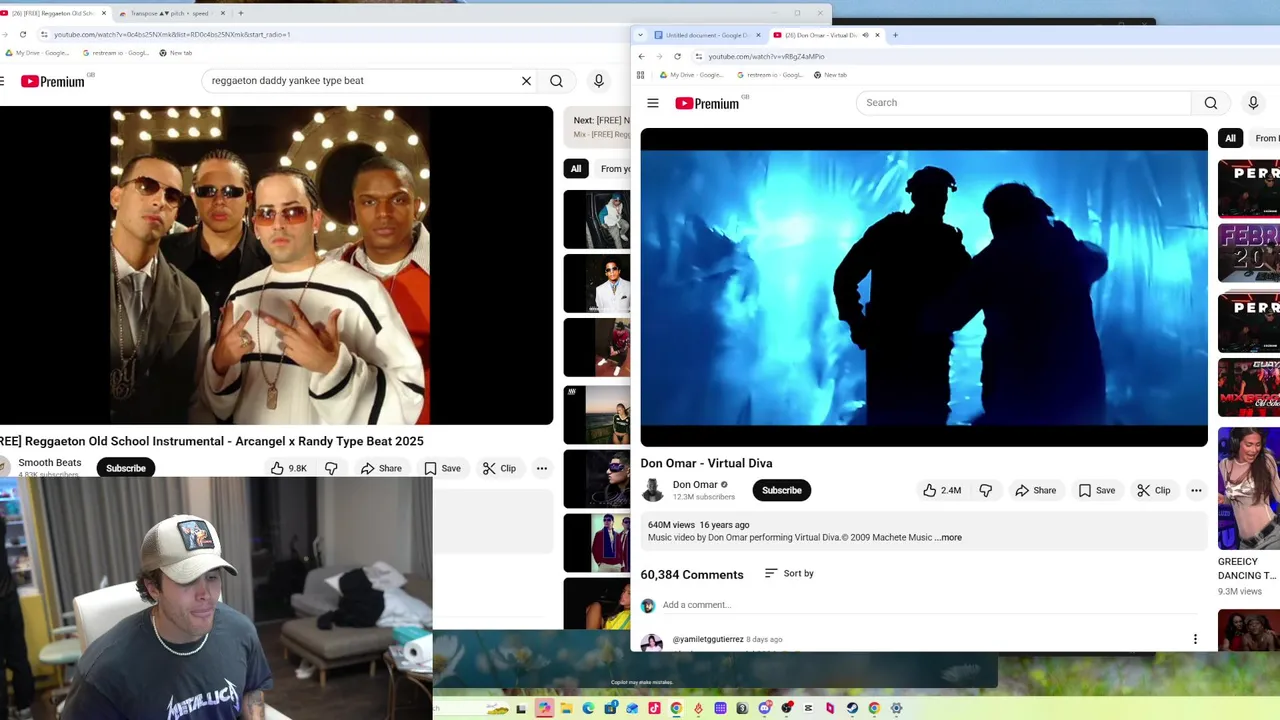Open more actions menu for the Don Omar video
The image size is (1280, 720).
(x=1196, y=490)
